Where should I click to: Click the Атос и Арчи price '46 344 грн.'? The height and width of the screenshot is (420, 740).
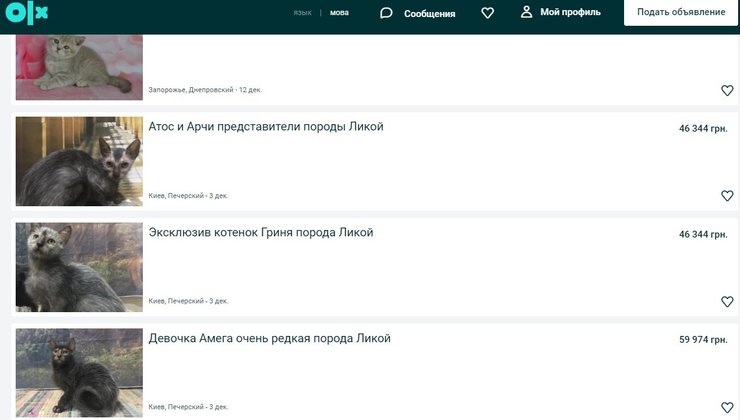(x=703, y=128)
